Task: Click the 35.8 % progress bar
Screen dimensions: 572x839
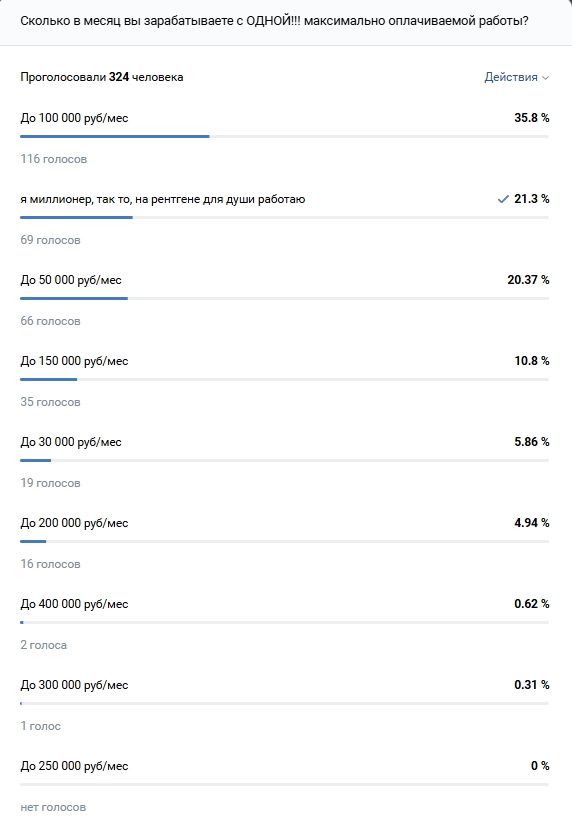Action: pos(285,136)
